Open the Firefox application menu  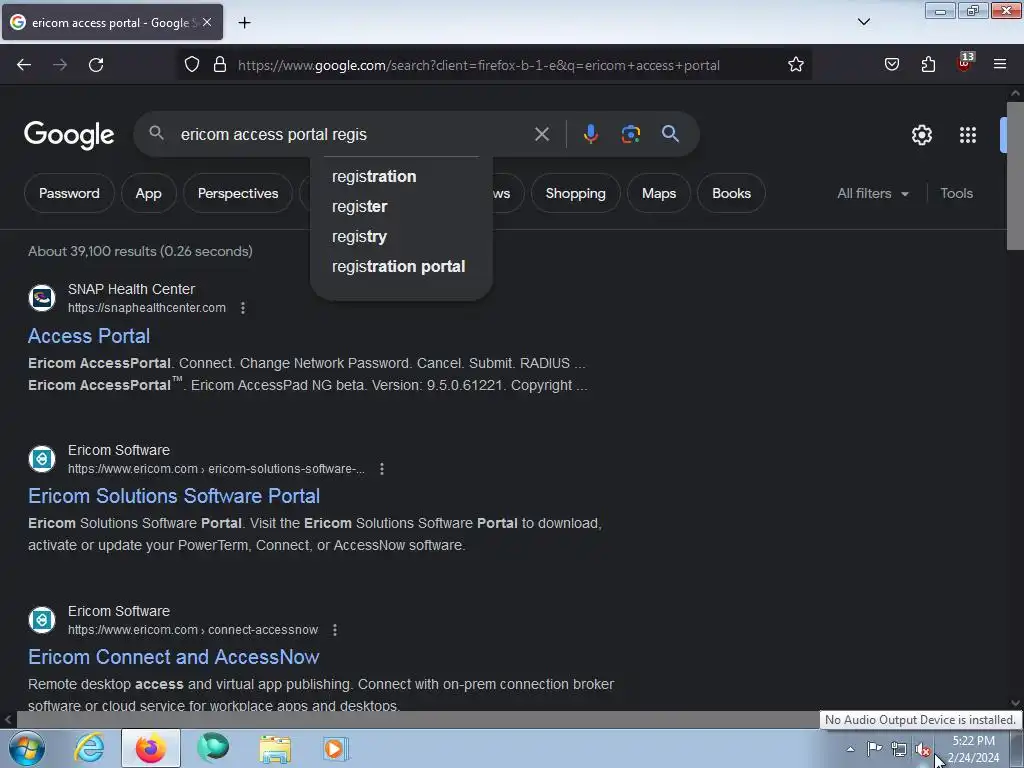point(1000,65)
